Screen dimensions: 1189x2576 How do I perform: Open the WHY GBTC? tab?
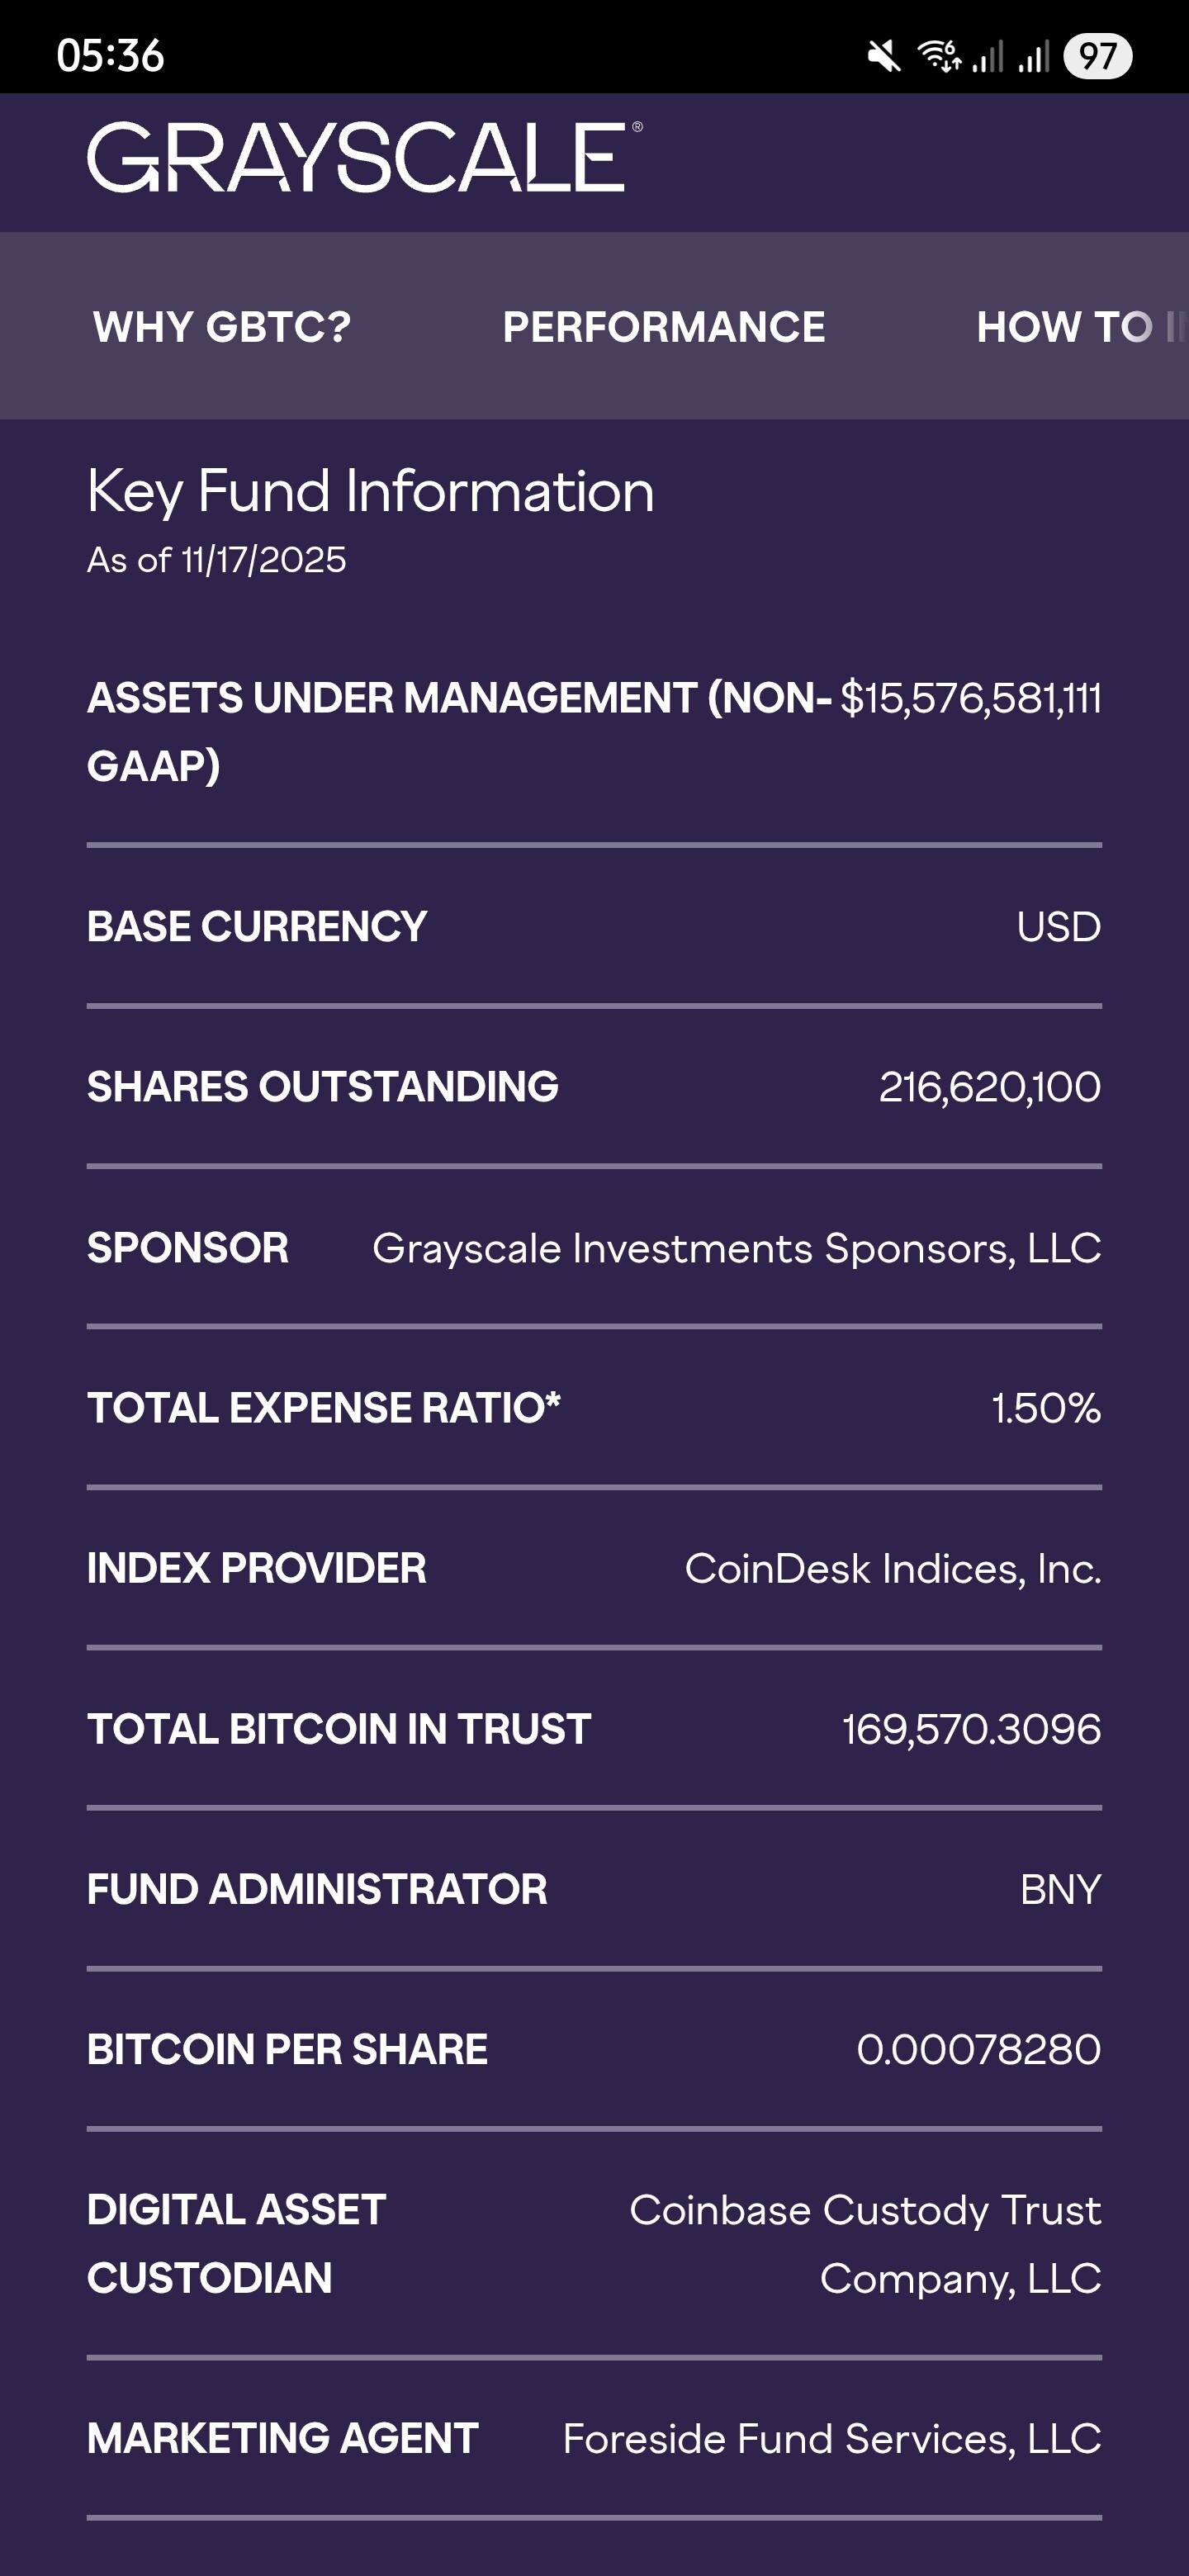(x=222, y=327)
